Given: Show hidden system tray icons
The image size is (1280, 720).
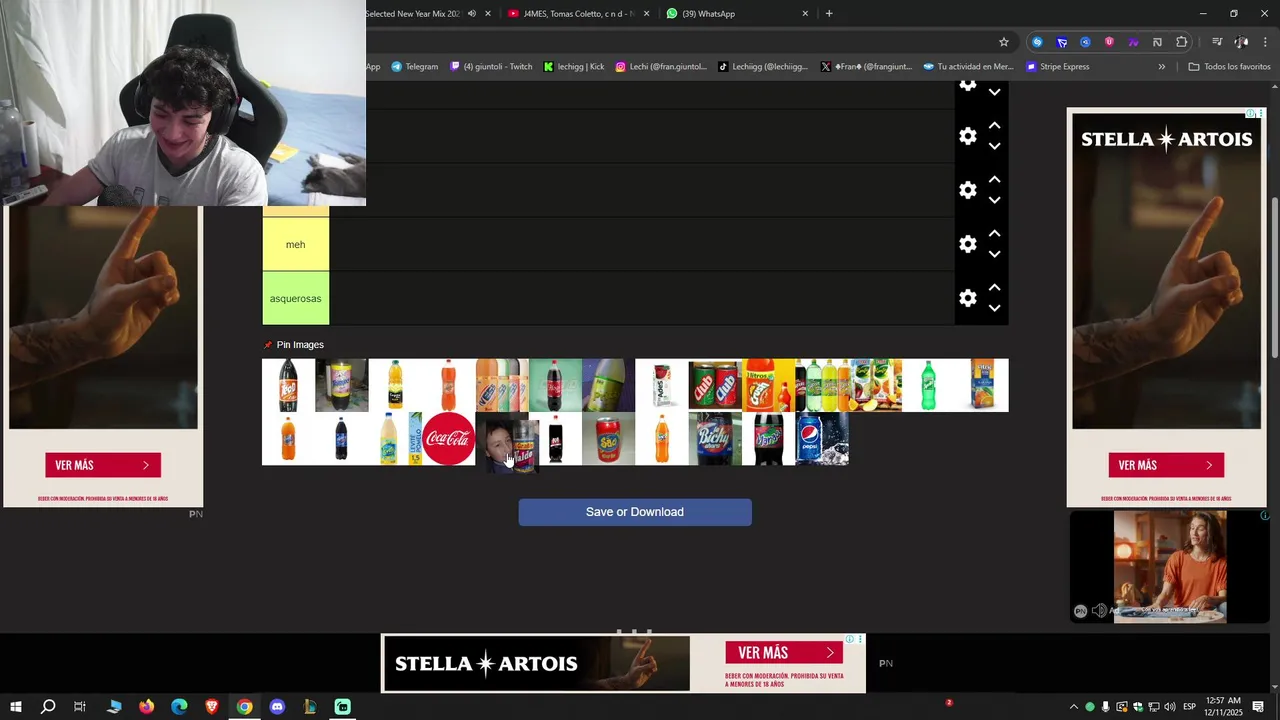Looking at the screenshot, I should (1074, 707).
